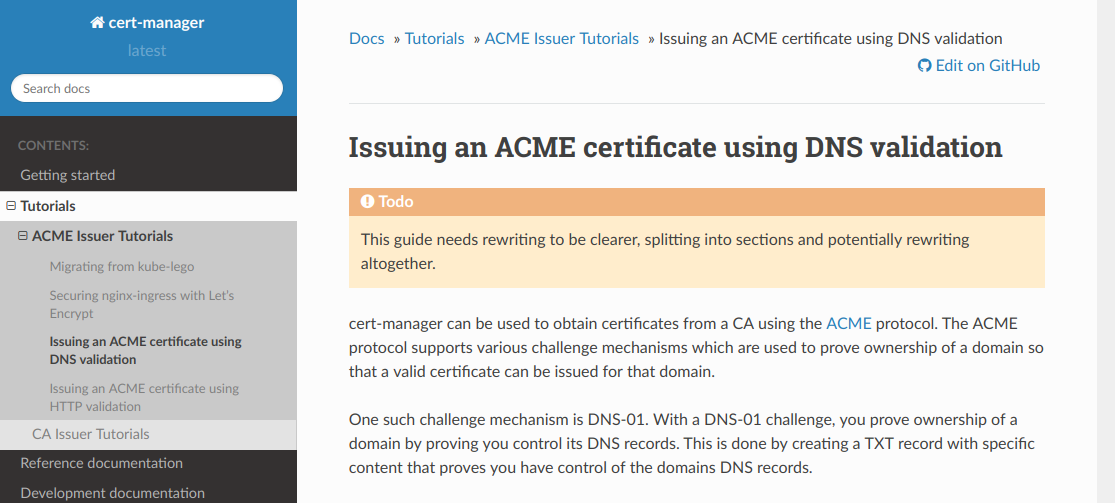The image size is (1115, 503).
Task: Click the Todo exclamation icon
Action: click(367, 201)
